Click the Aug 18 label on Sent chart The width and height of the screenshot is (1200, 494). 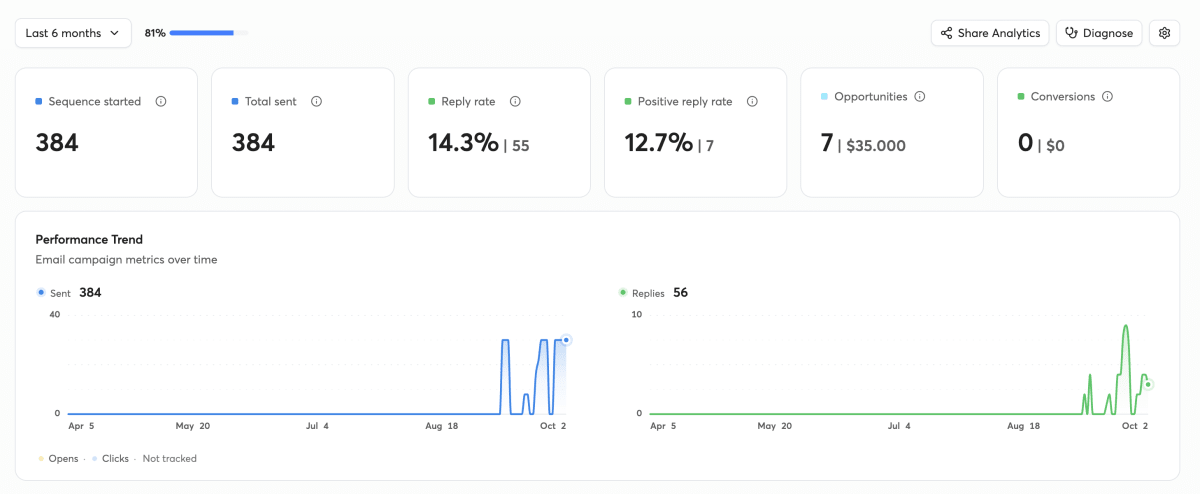click(441, 426)
